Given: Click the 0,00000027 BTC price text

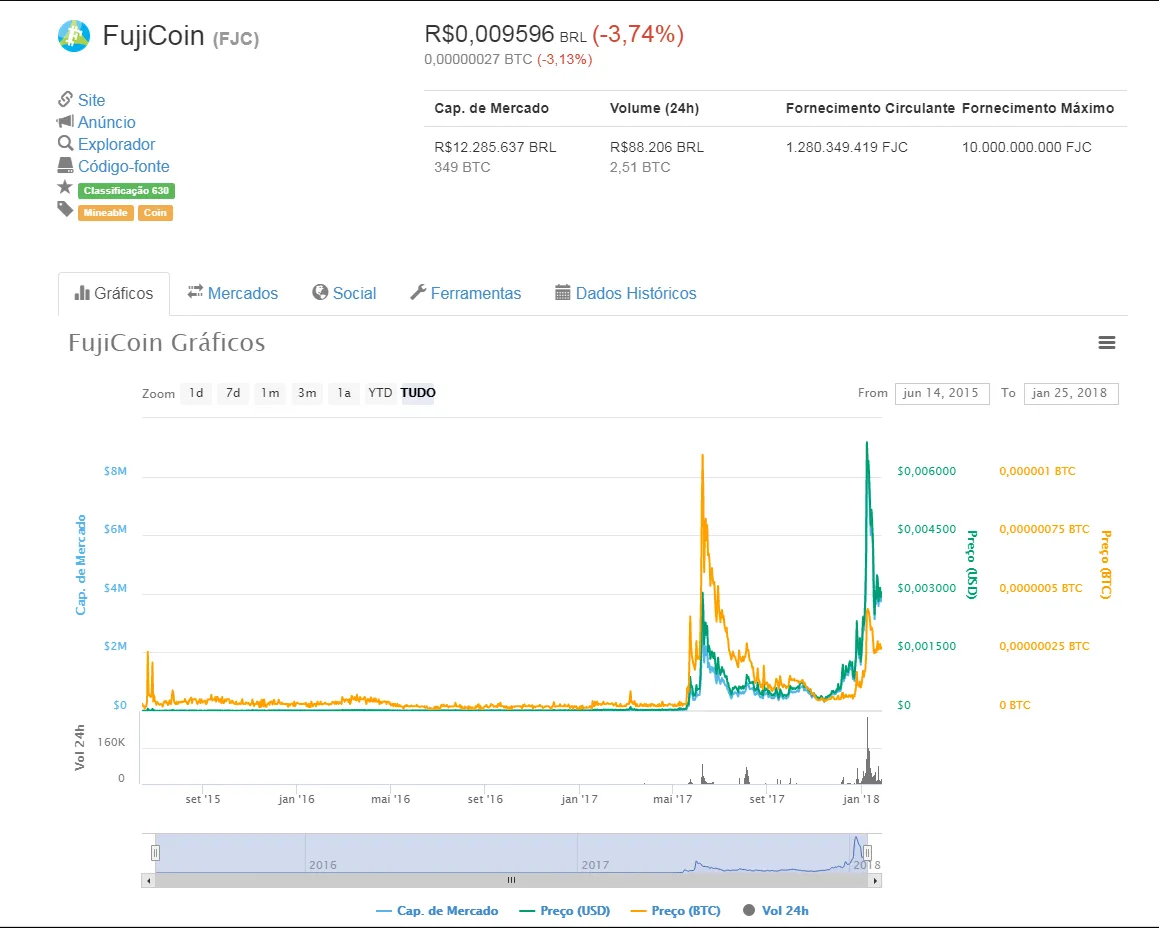Looking at the screenshot, I should [x=478, y=59].
